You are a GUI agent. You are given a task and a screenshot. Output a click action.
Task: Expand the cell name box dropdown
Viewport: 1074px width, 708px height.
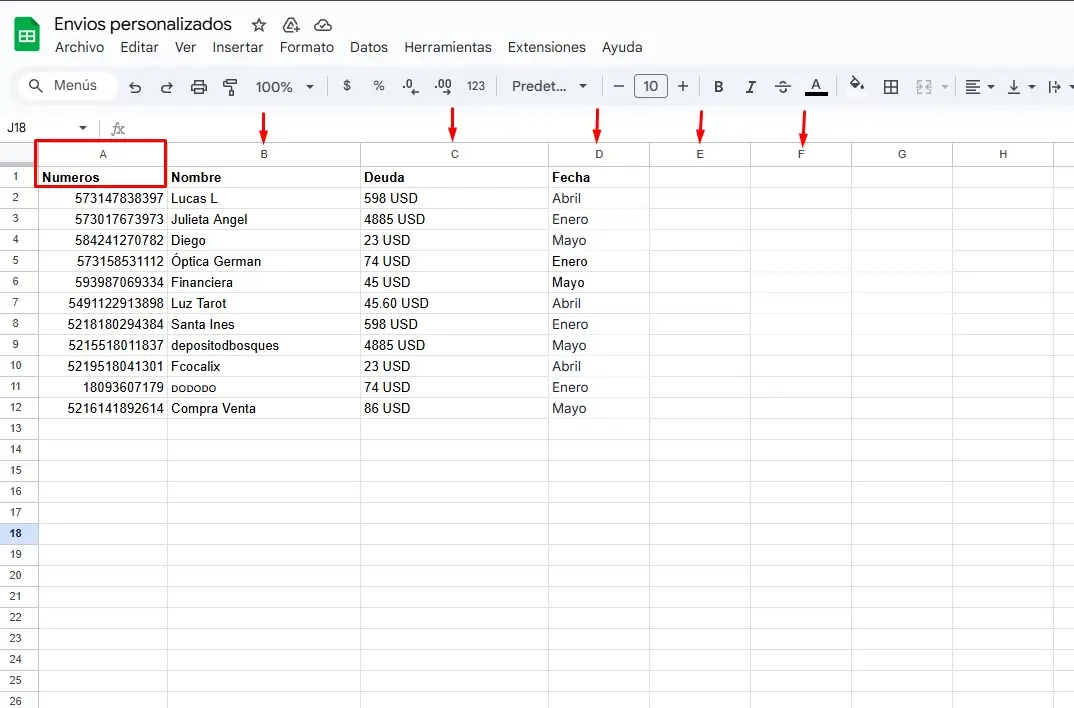click(83, 128)
